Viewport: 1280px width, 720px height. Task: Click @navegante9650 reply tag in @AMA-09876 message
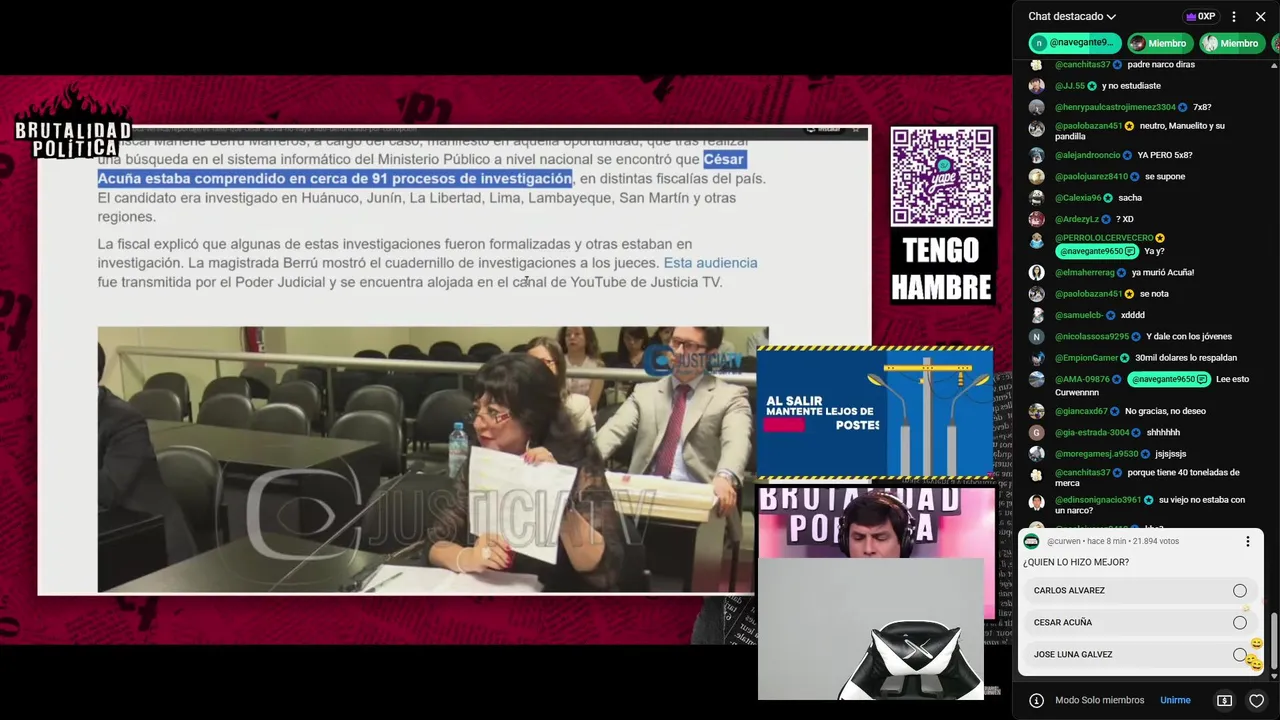click(x=1168, y=379)
